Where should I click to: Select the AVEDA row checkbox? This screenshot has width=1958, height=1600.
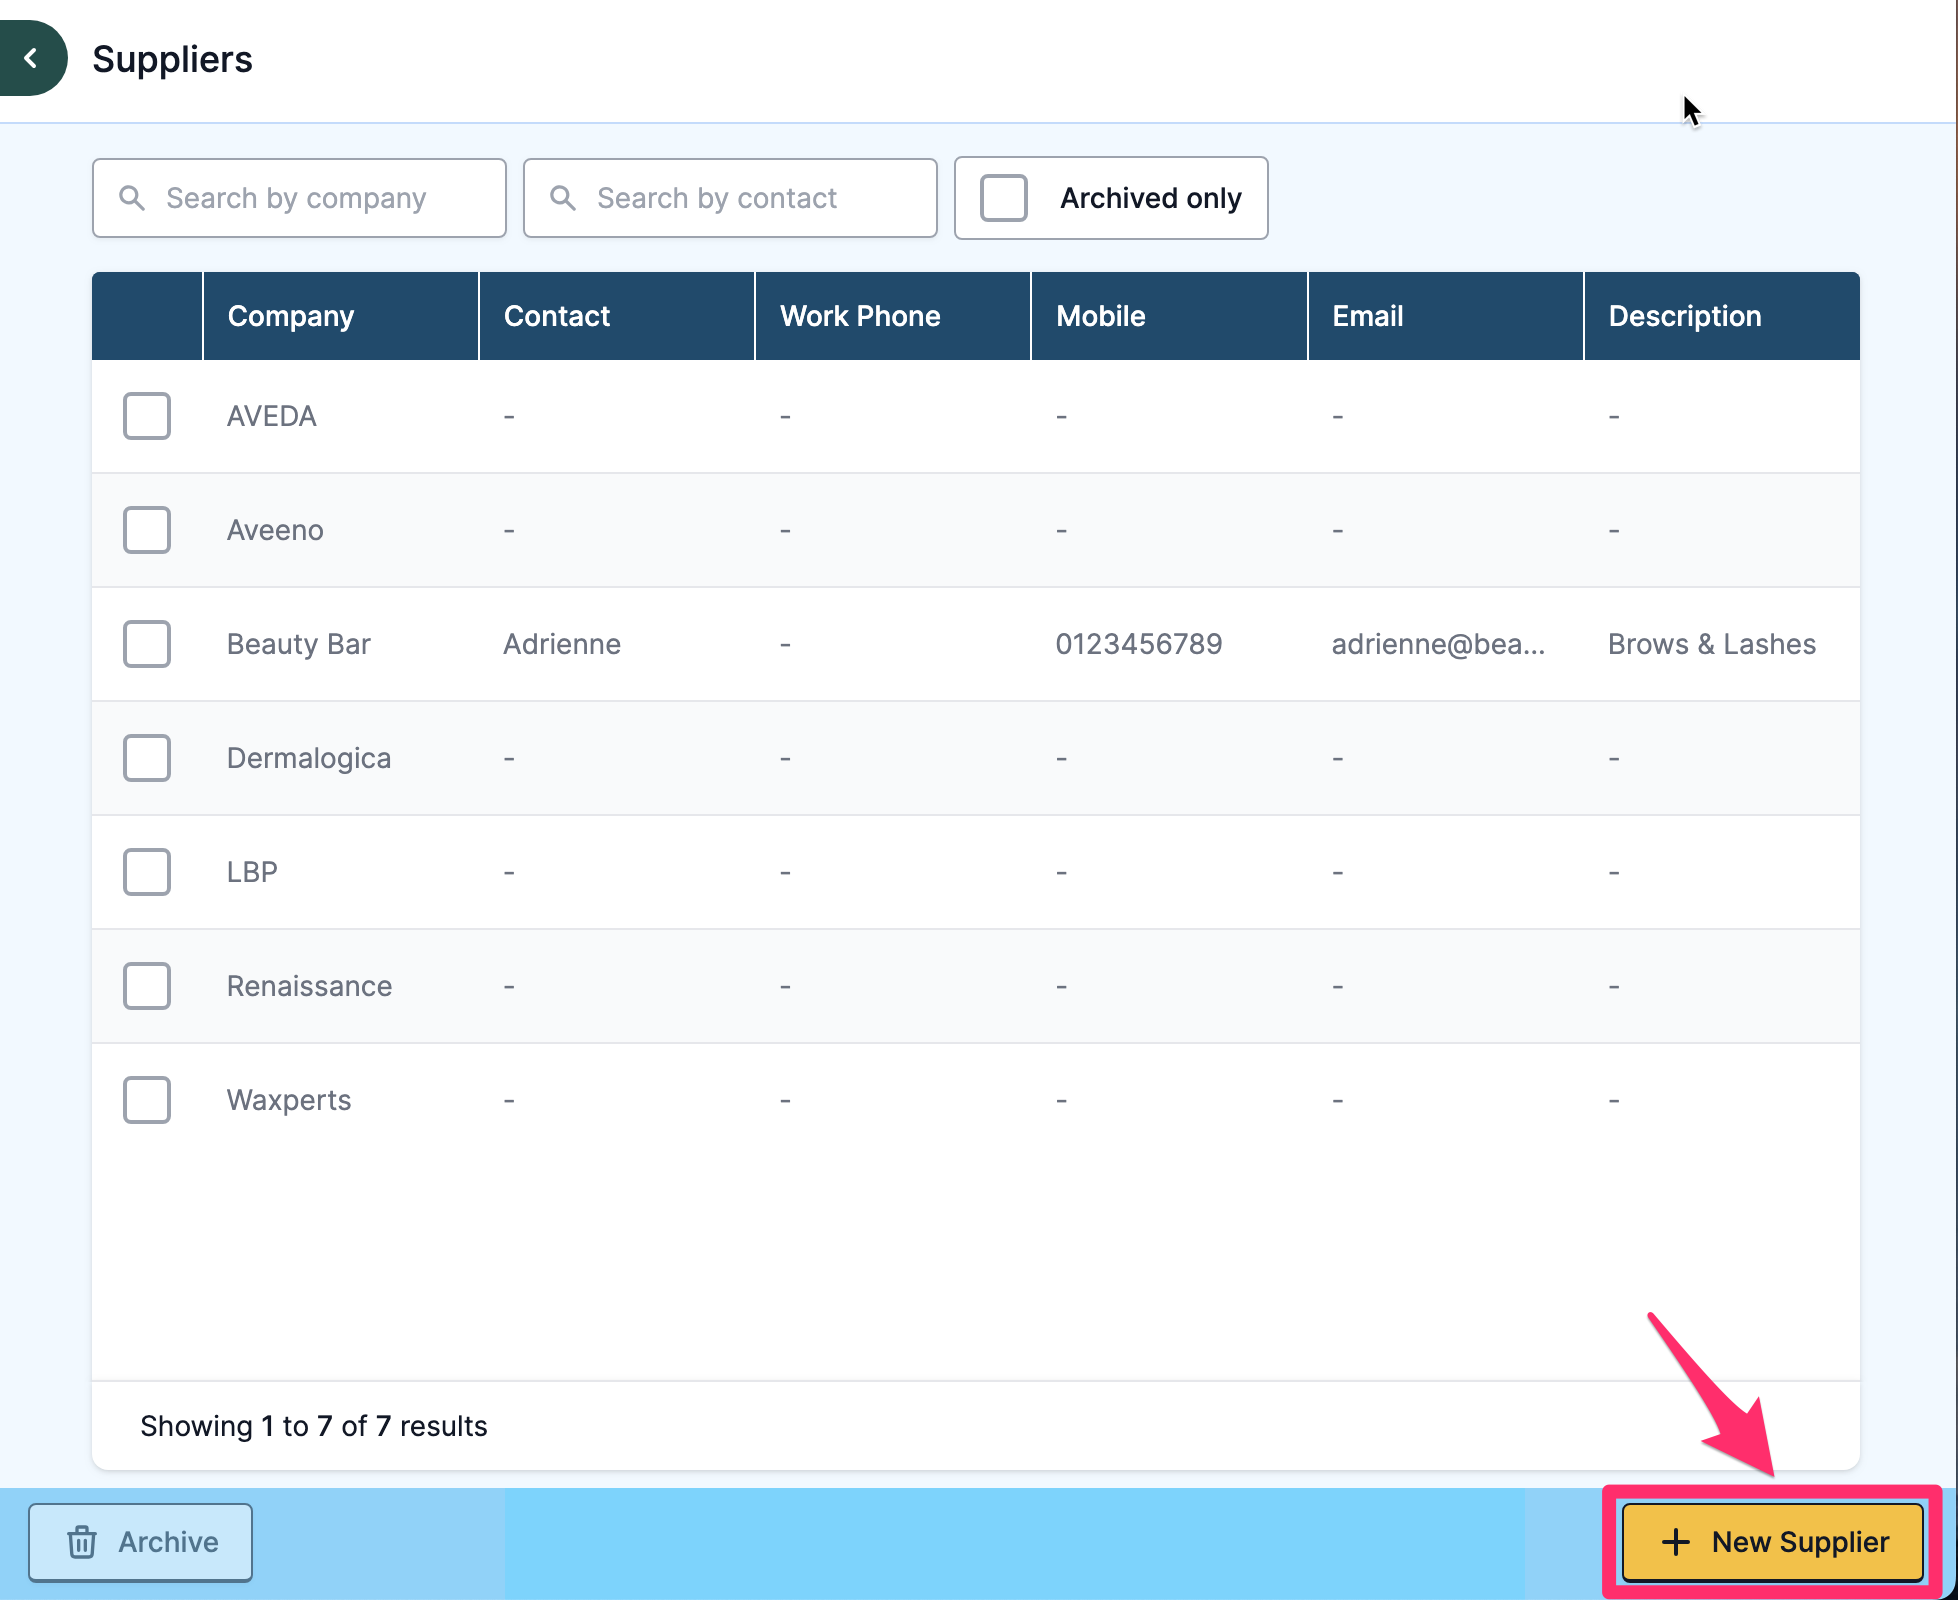click(147, 416)
